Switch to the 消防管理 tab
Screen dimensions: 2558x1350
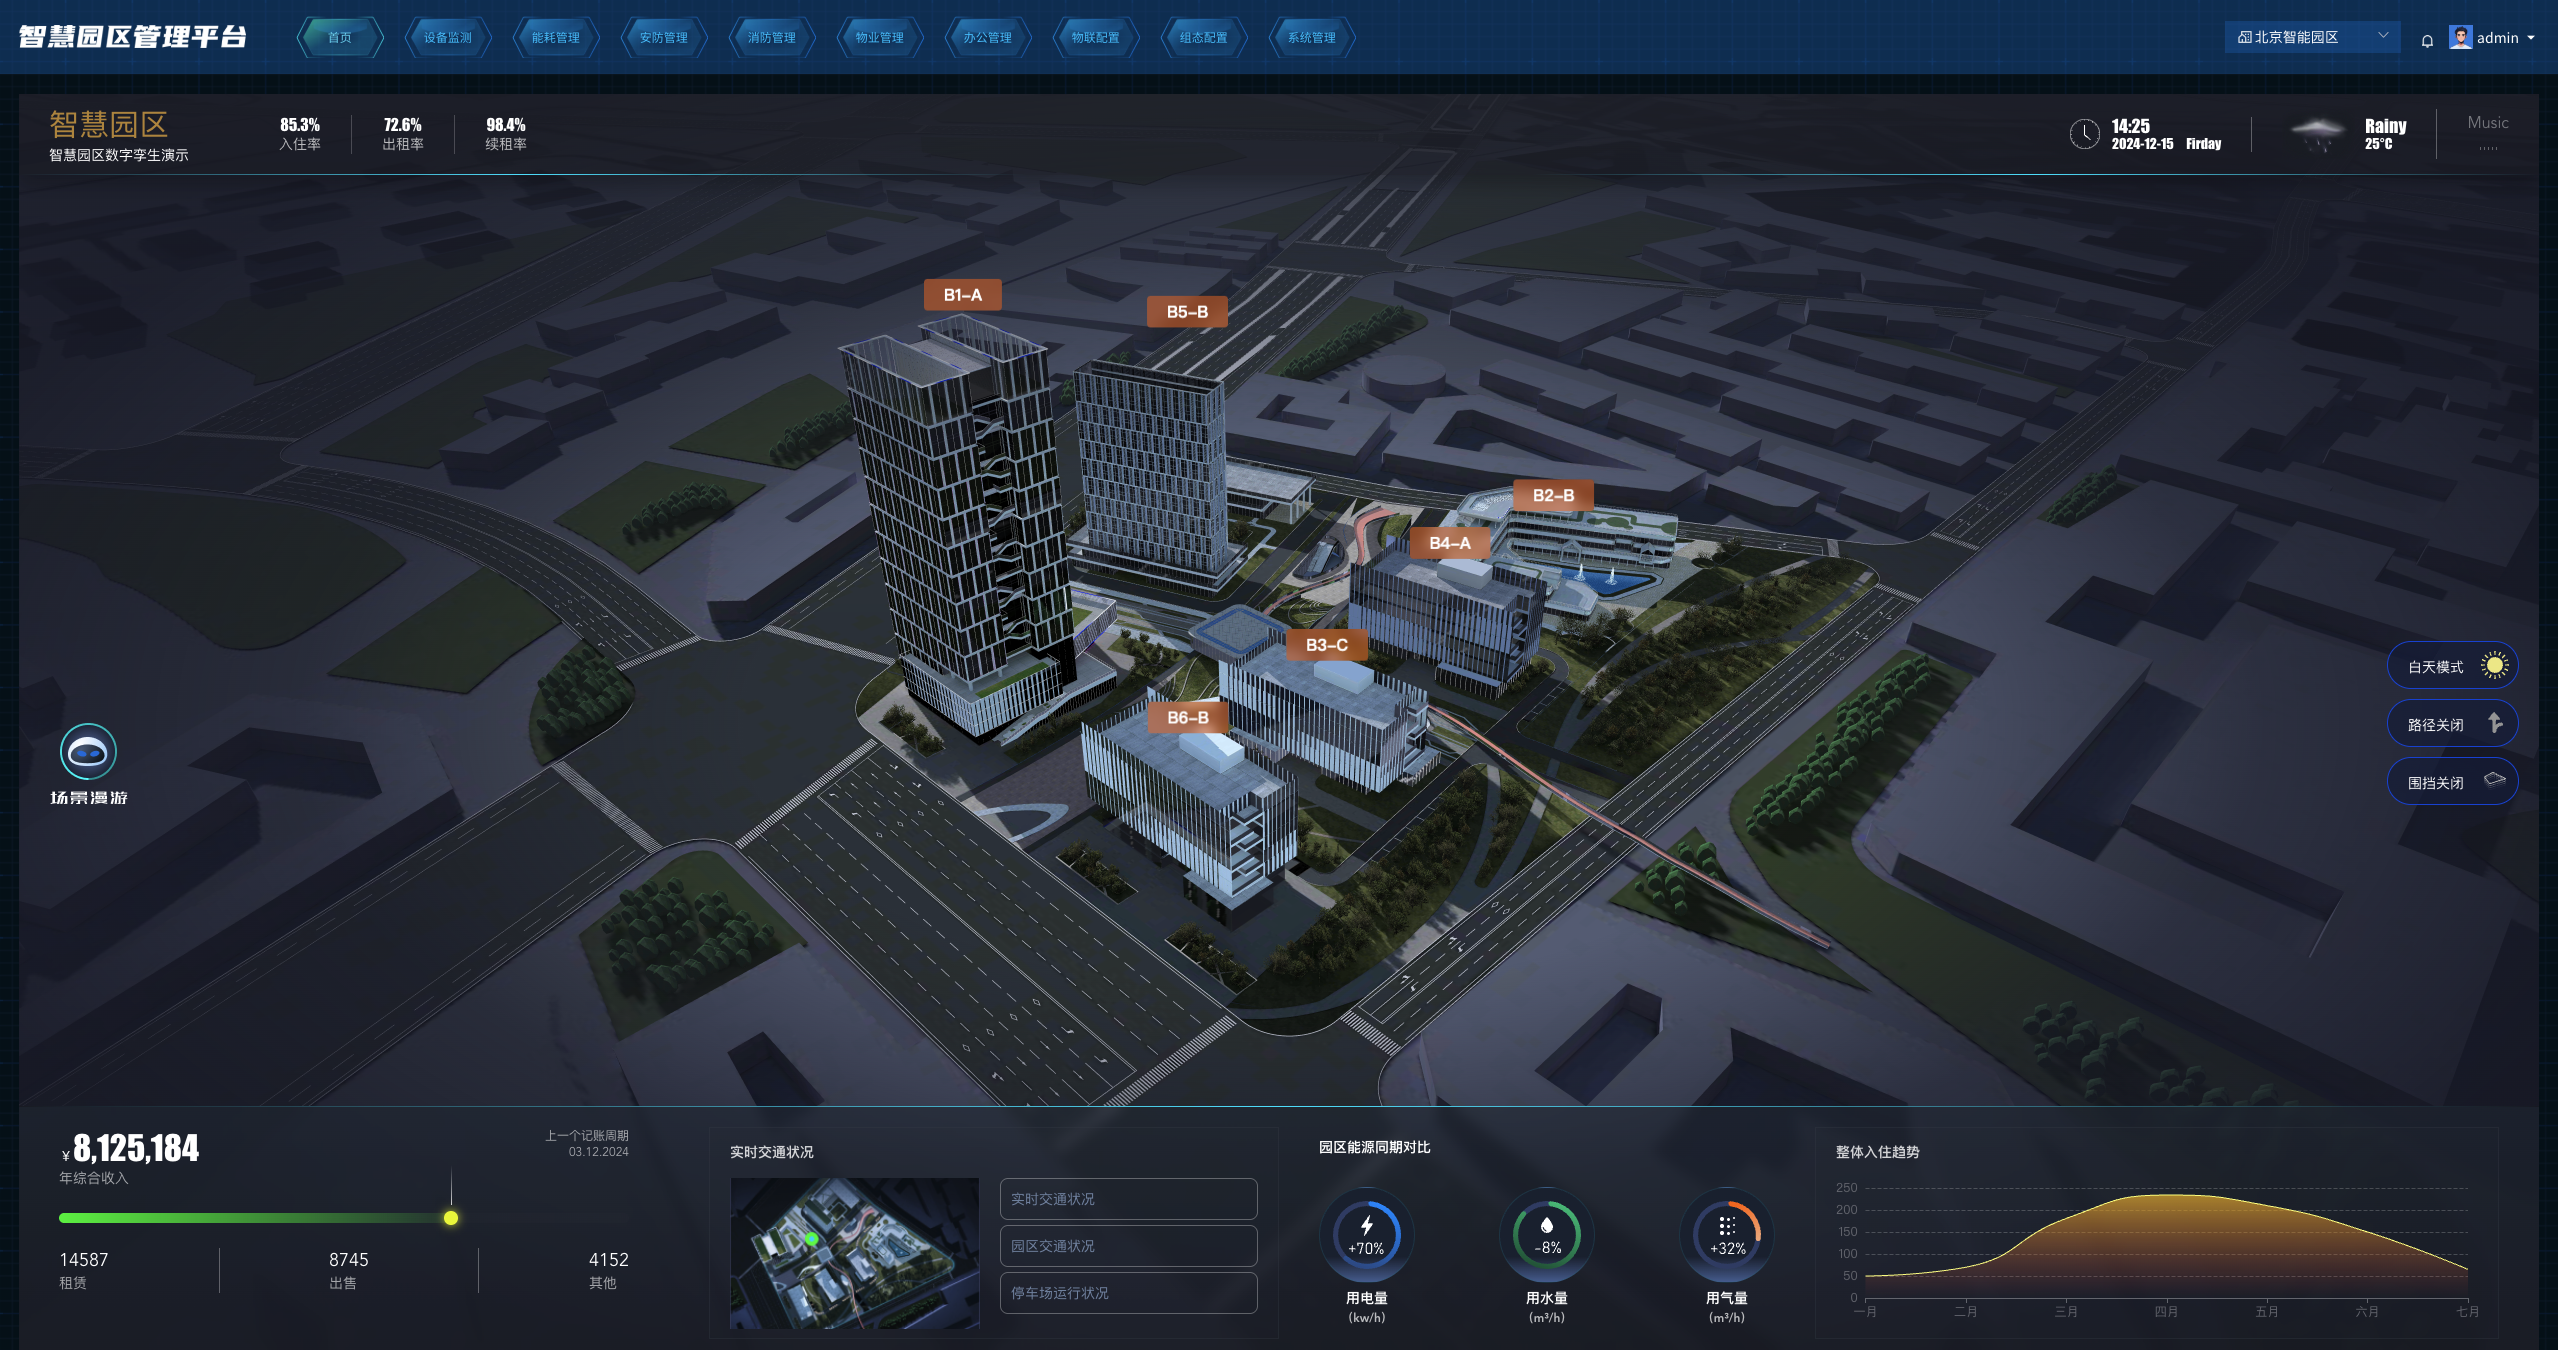tap(771, 37)
